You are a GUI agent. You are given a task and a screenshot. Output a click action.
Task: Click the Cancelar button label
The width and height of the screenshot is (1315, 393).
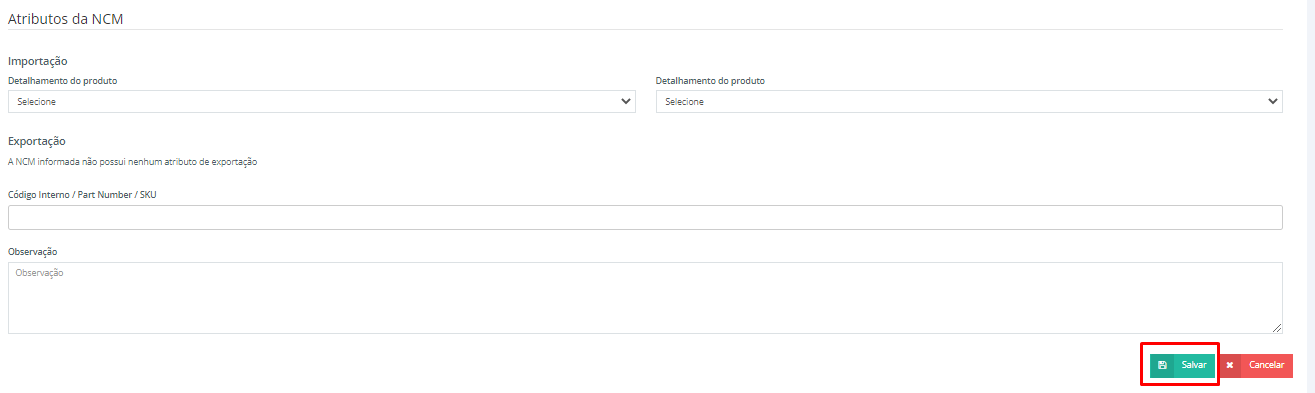tap(1266, 366)
